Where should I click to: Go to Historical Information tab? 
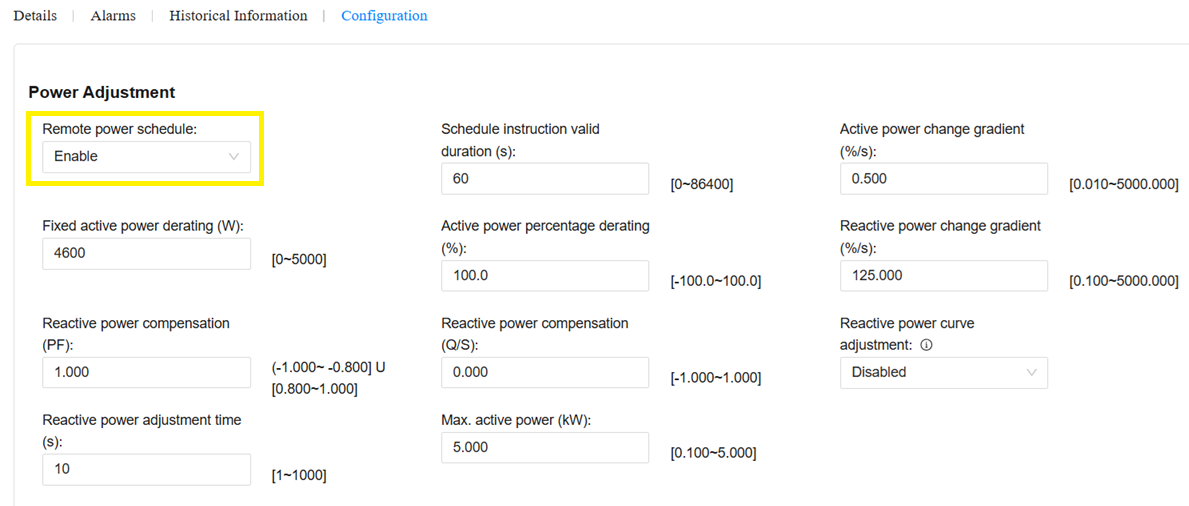[238, 16]
